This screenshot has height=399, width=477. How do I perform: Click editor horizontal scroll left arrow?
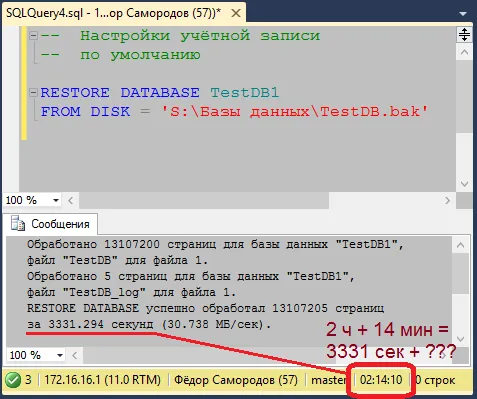coord(71,200)
